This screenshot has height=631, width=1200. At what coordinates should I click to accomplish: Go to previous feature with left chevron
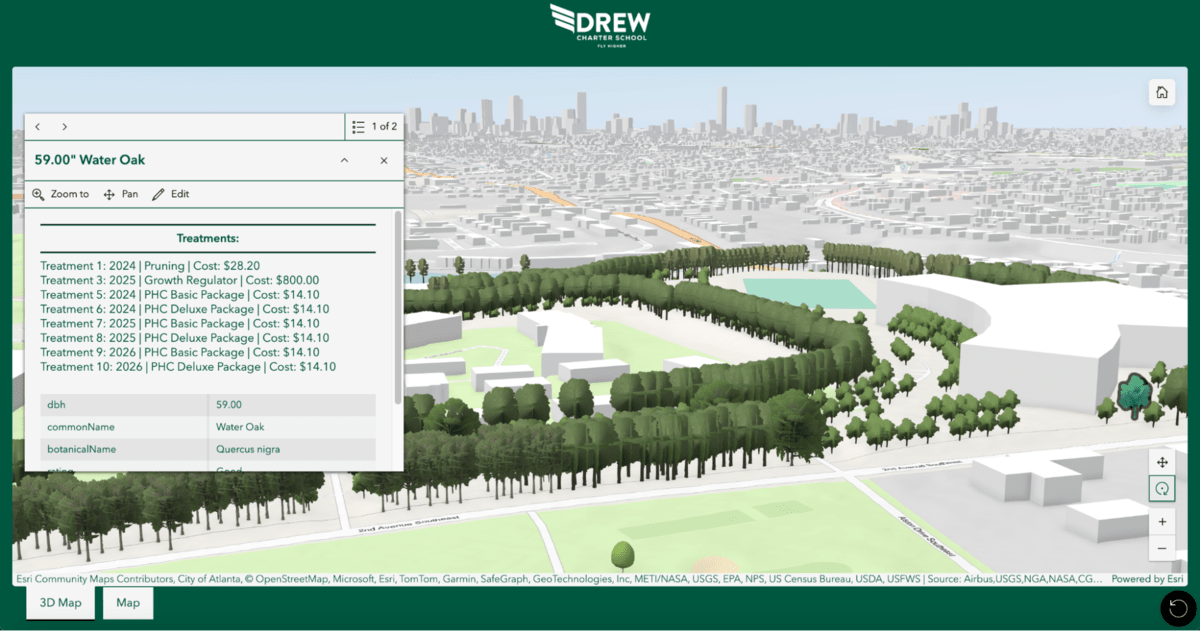coord(37,126)
